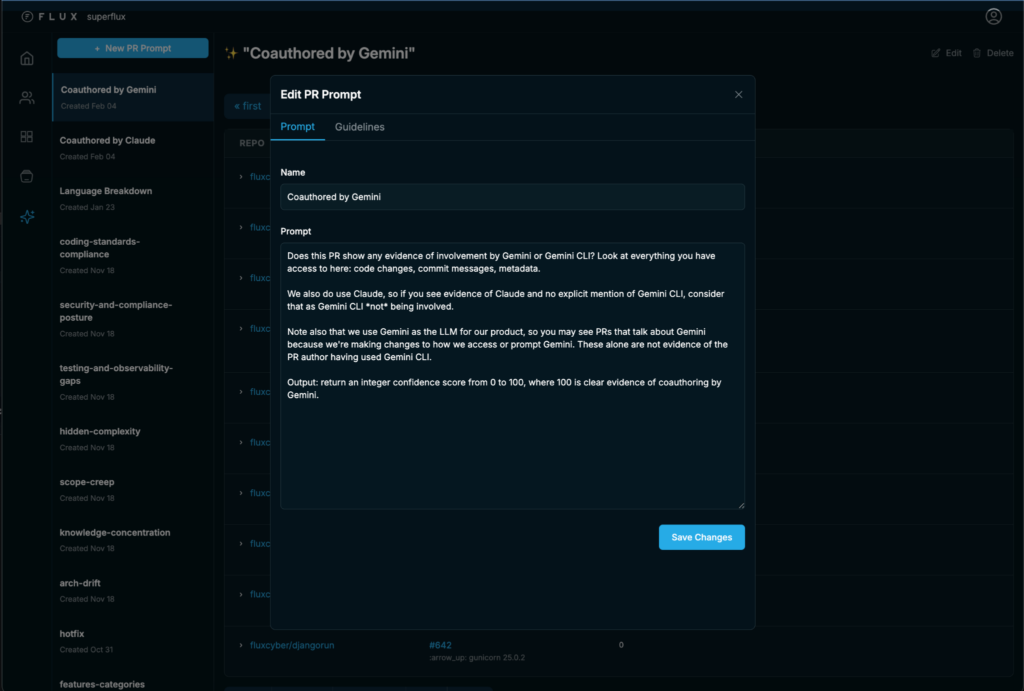Image resolution: width=1024 pixels, height=691 pixels.
Task: Open the repository bucket icon in sidebar
Action: click(27, 176)
